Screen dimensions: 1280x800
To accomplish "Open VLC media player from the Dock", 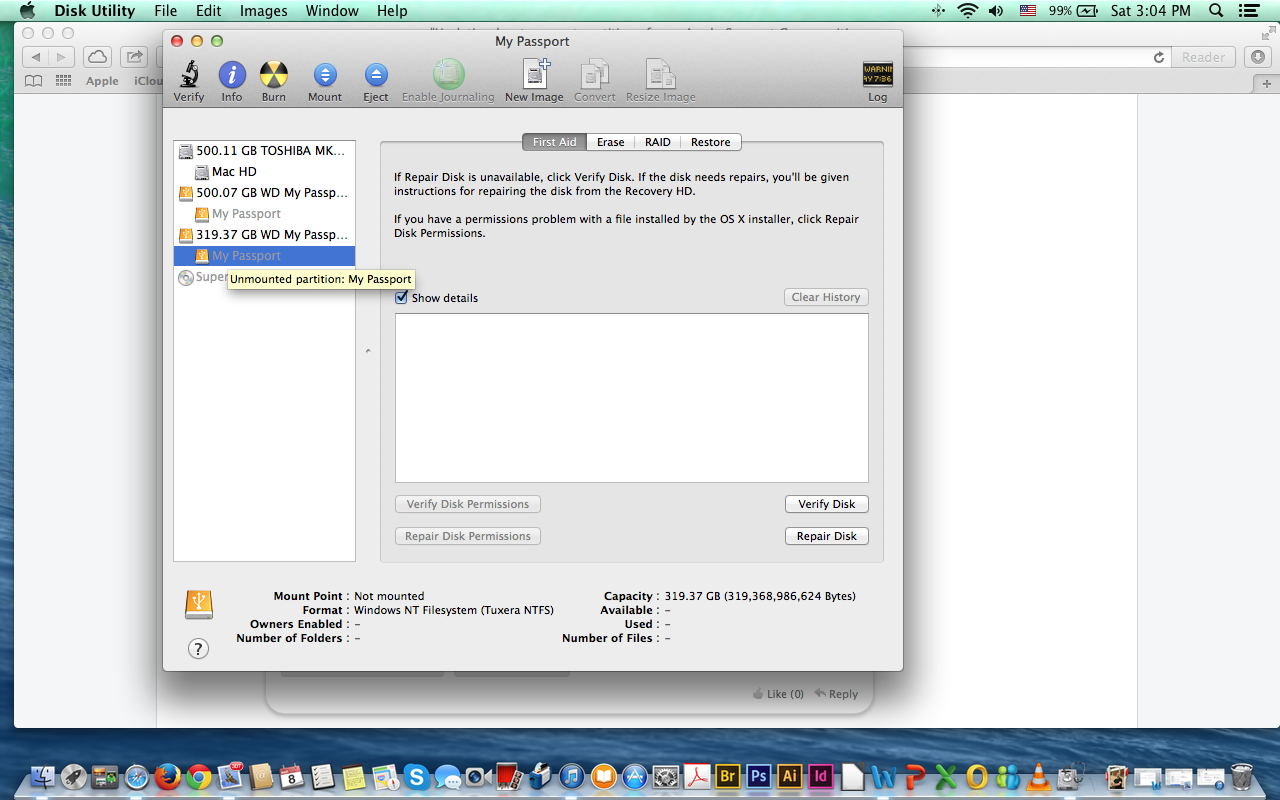I will [1039, 777].
